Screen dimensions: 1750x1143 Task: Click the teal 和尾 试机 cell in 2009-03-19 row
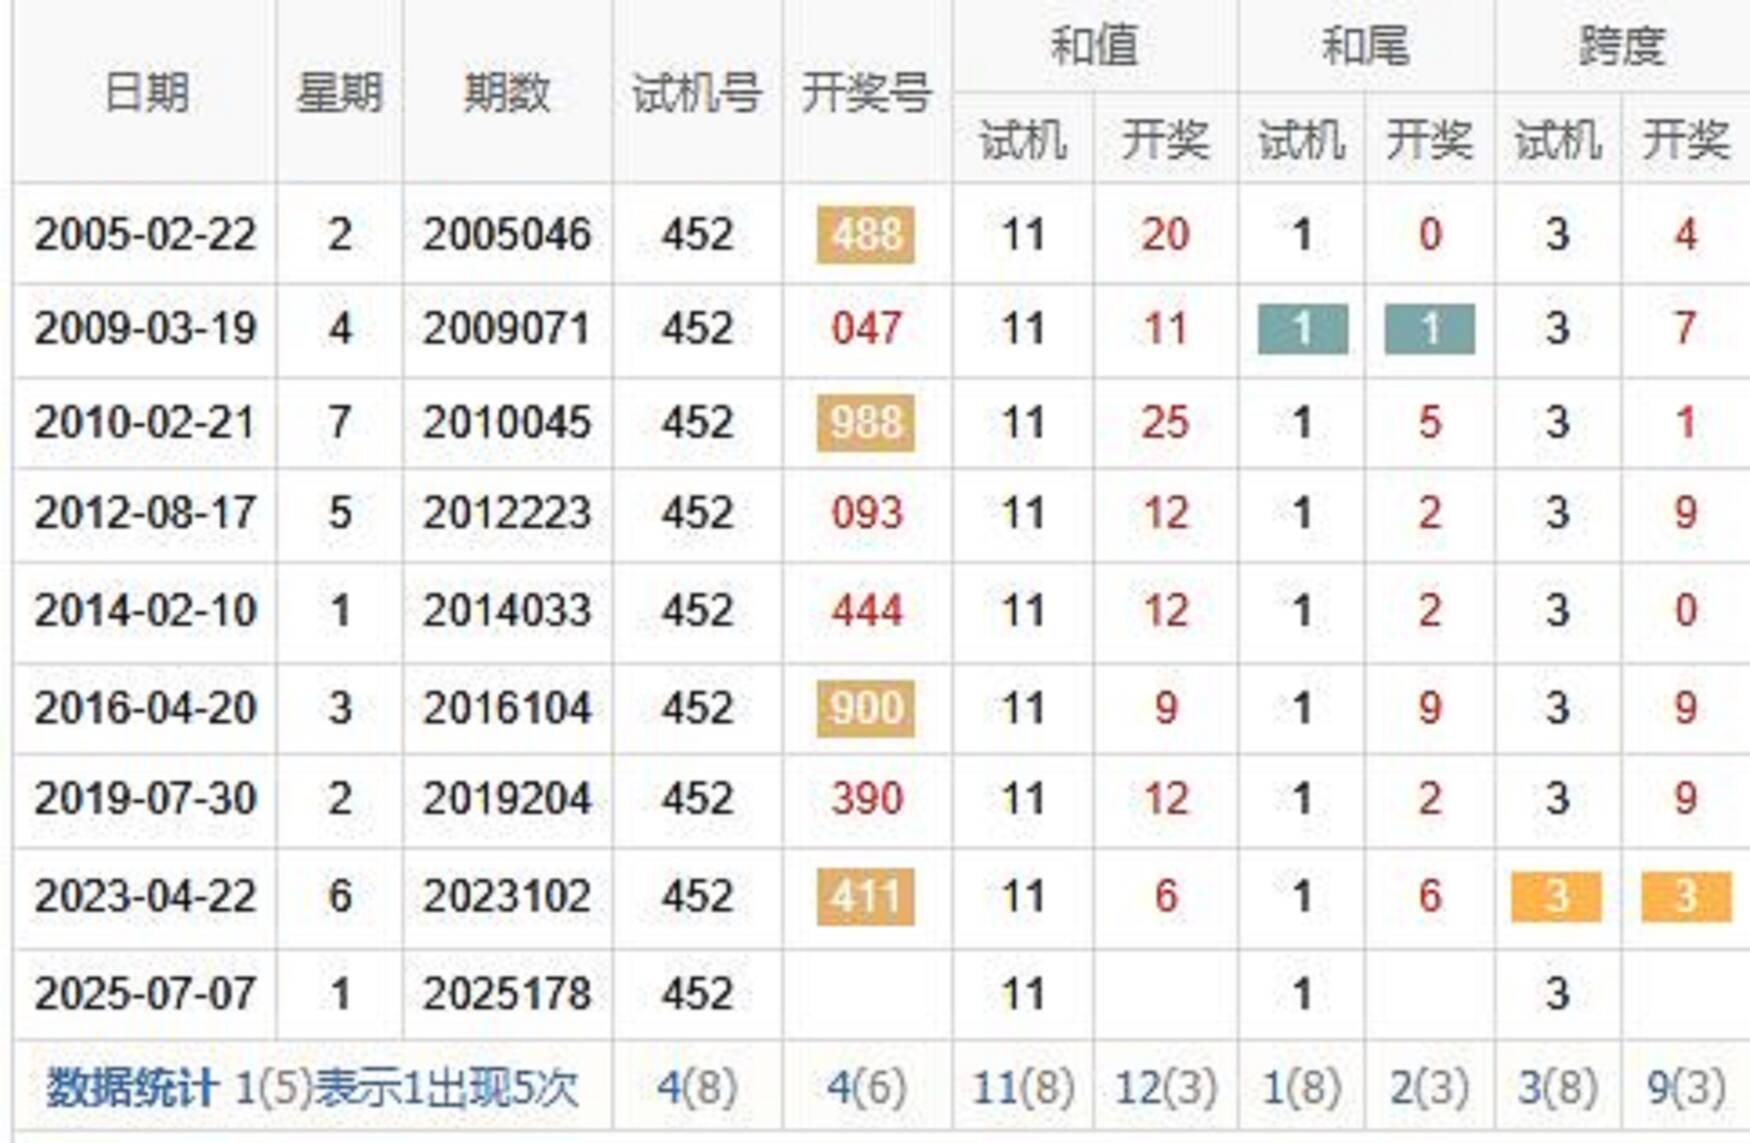point(1302,329)
